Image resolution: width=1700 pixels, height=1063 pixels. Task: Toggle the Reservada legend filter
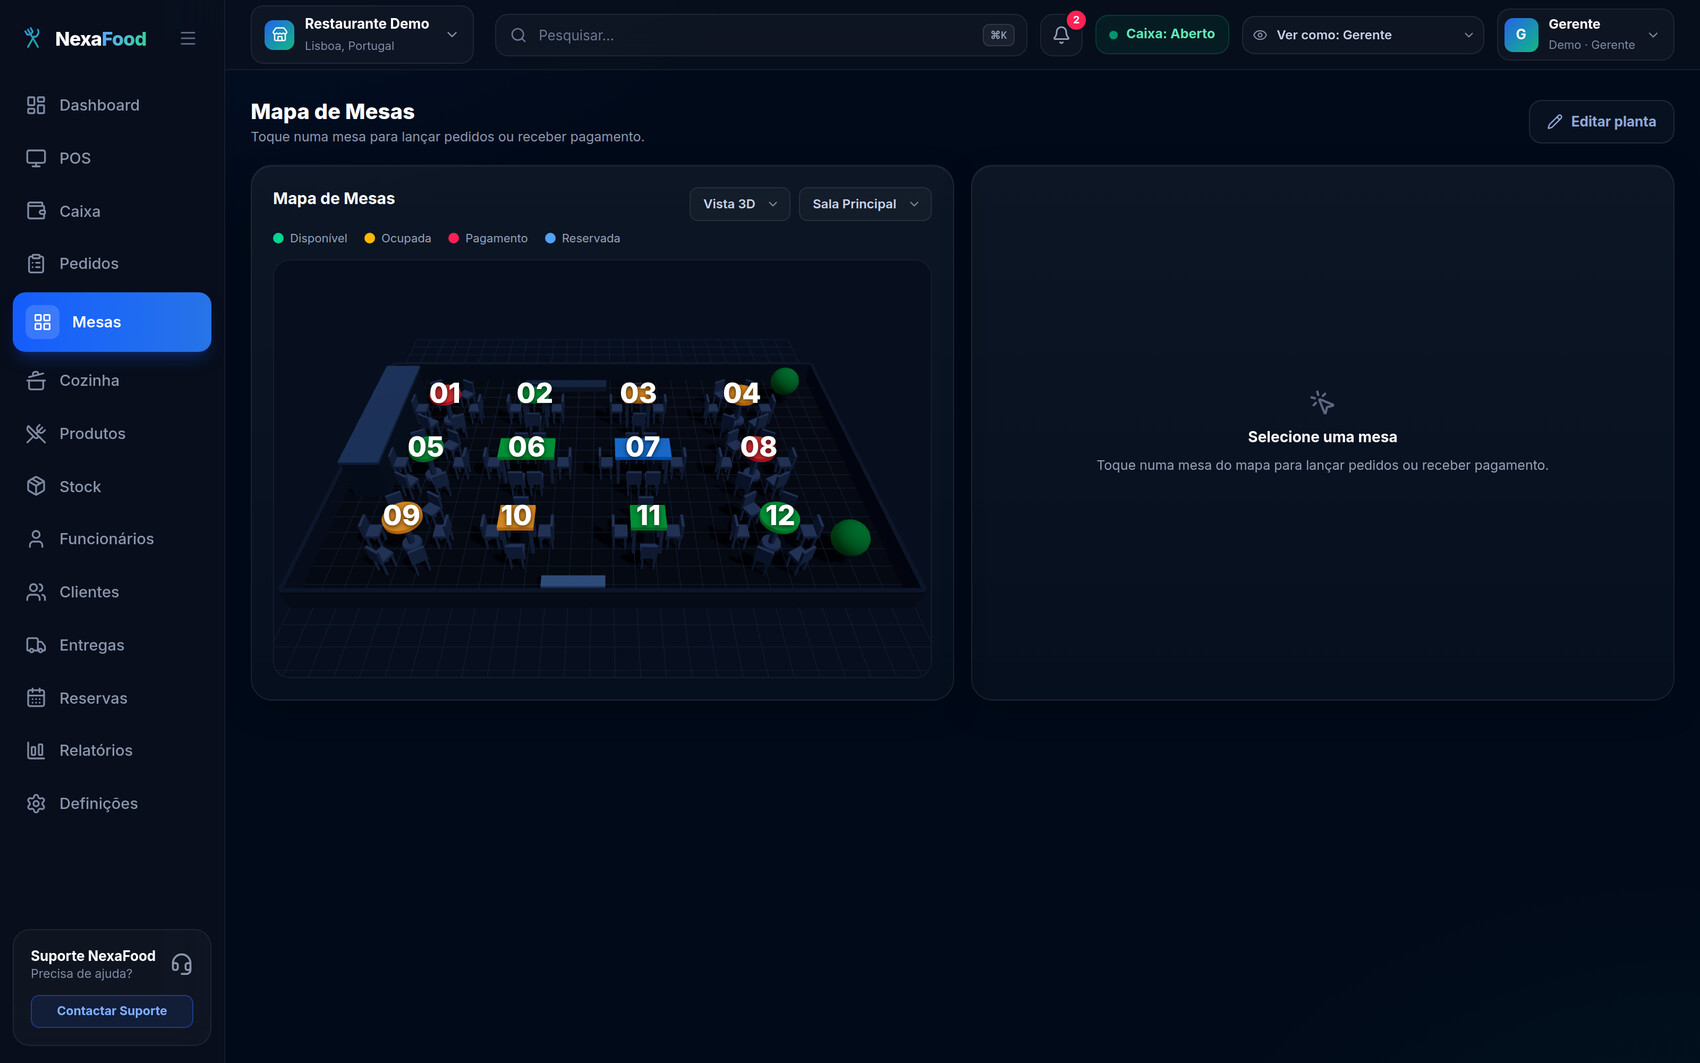[583, 238]
